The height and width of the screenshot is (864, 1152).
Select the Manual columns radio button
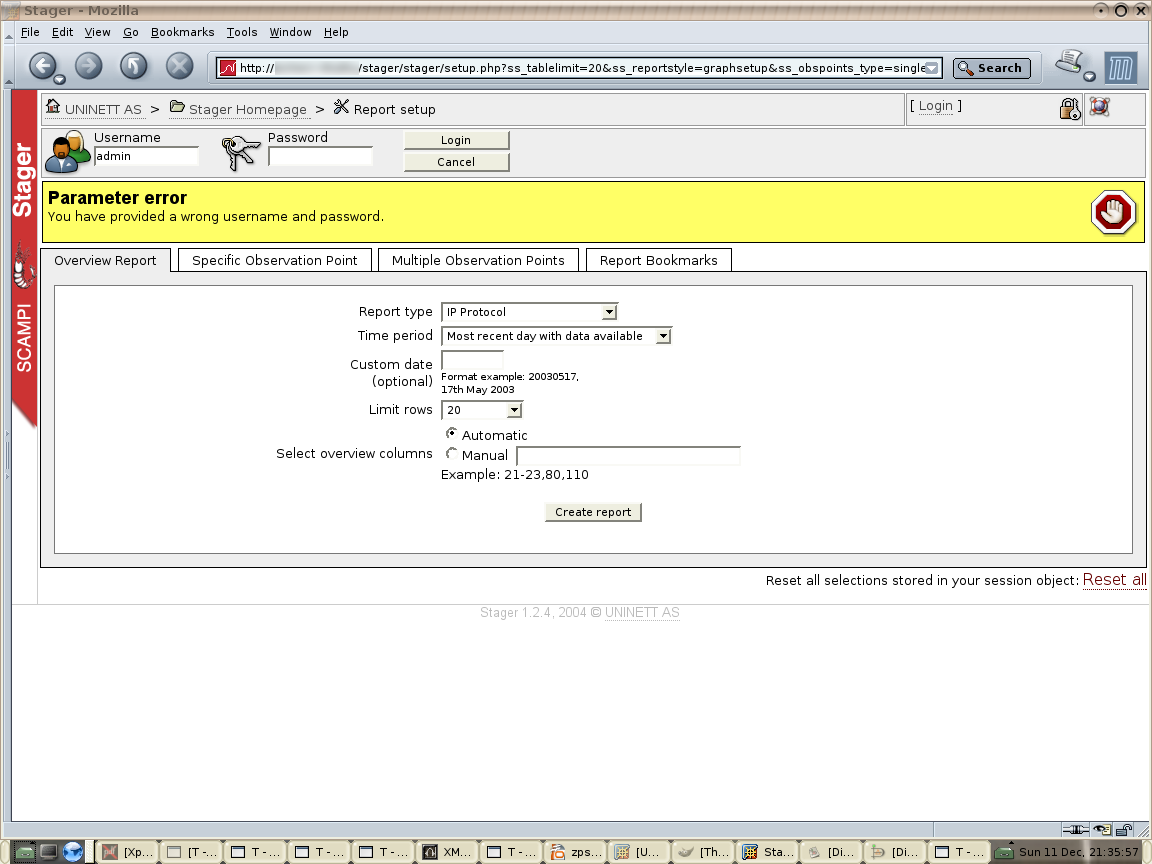pyautogui.click(x=452, y=453)
